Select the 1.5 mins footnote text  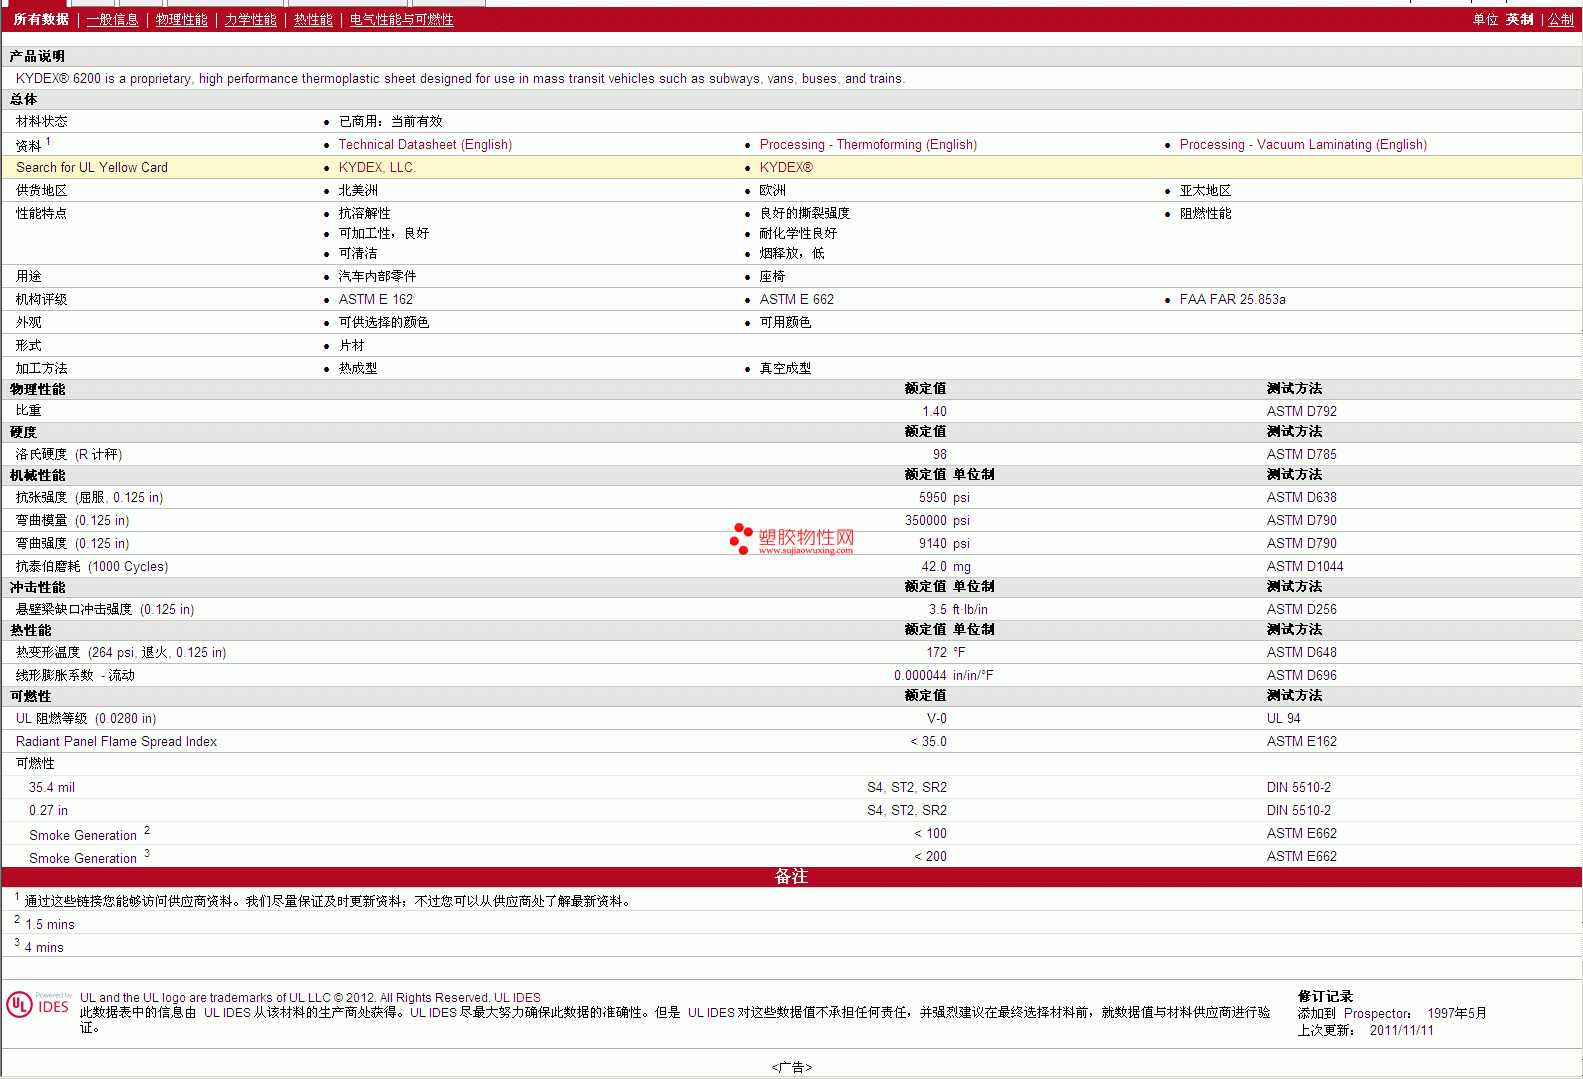[49, 925]
